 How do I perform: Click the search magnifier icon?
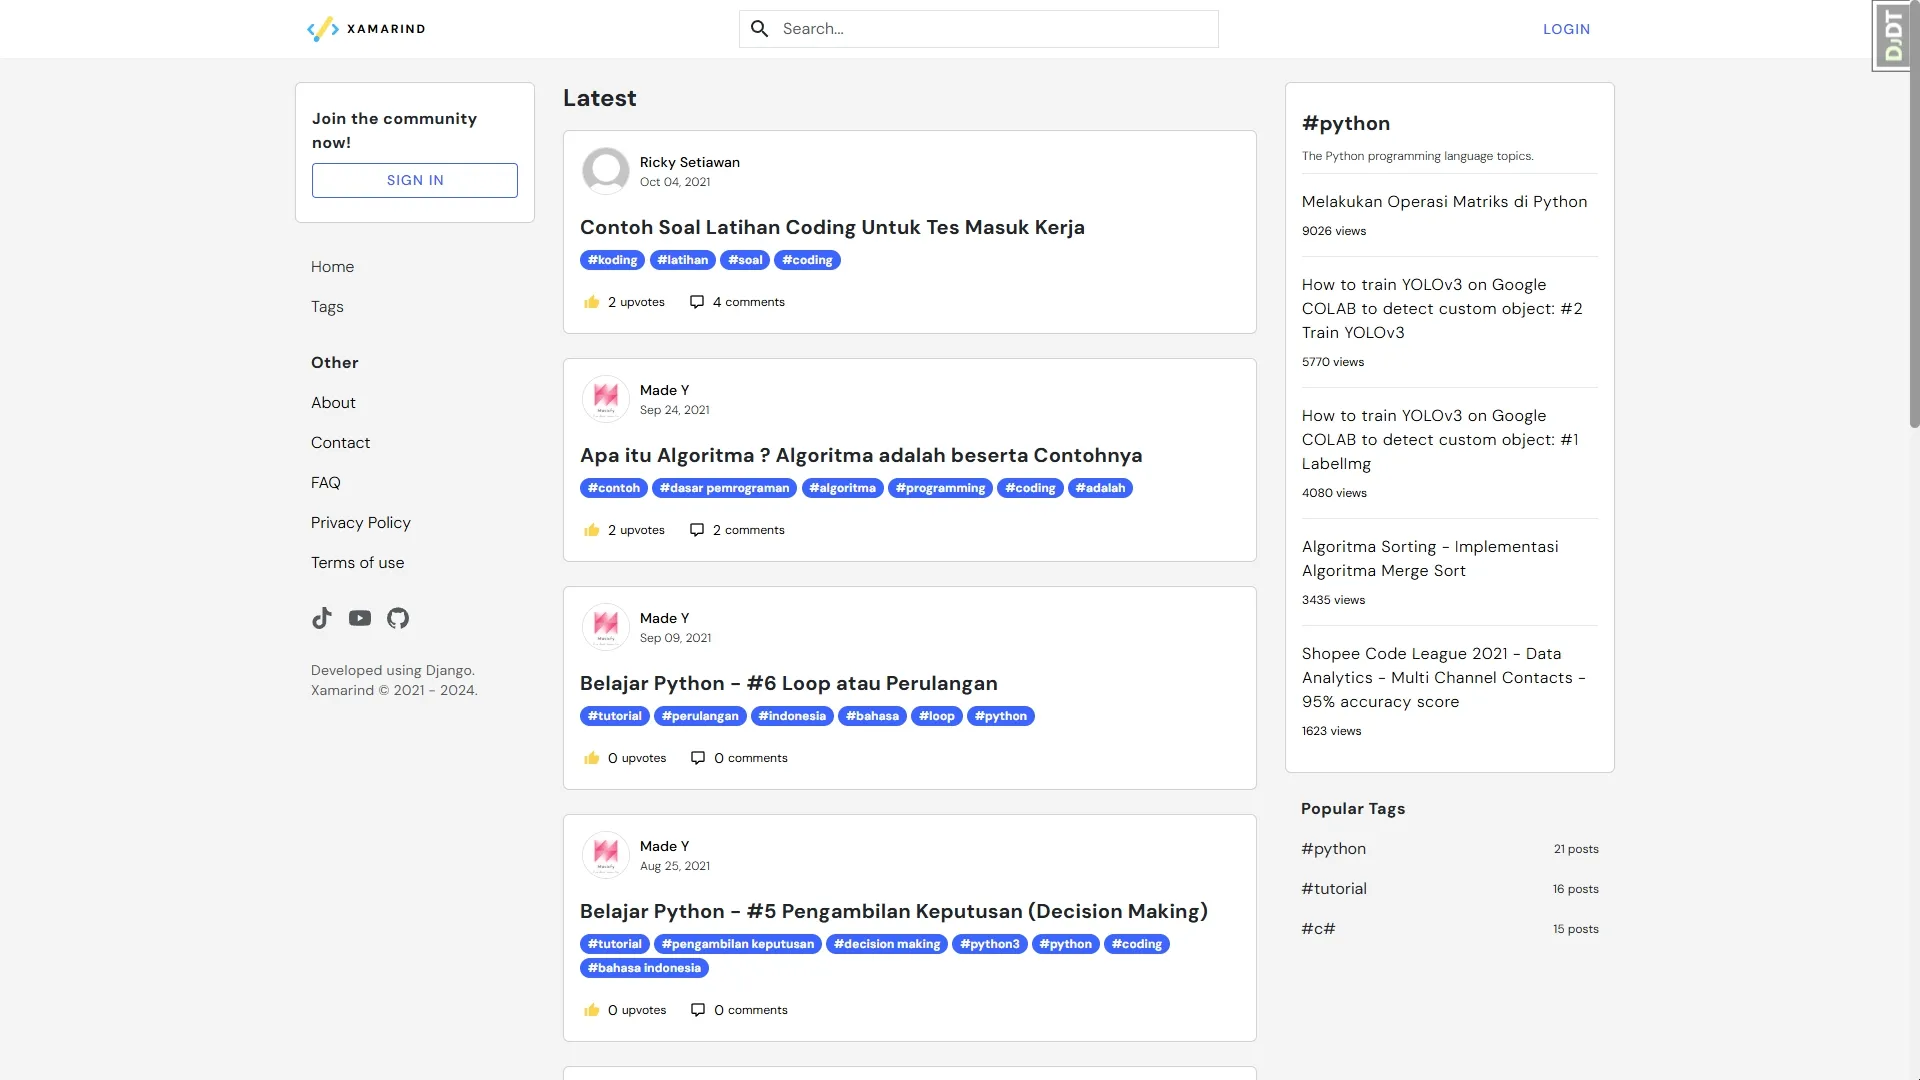(x=760, y=29)
